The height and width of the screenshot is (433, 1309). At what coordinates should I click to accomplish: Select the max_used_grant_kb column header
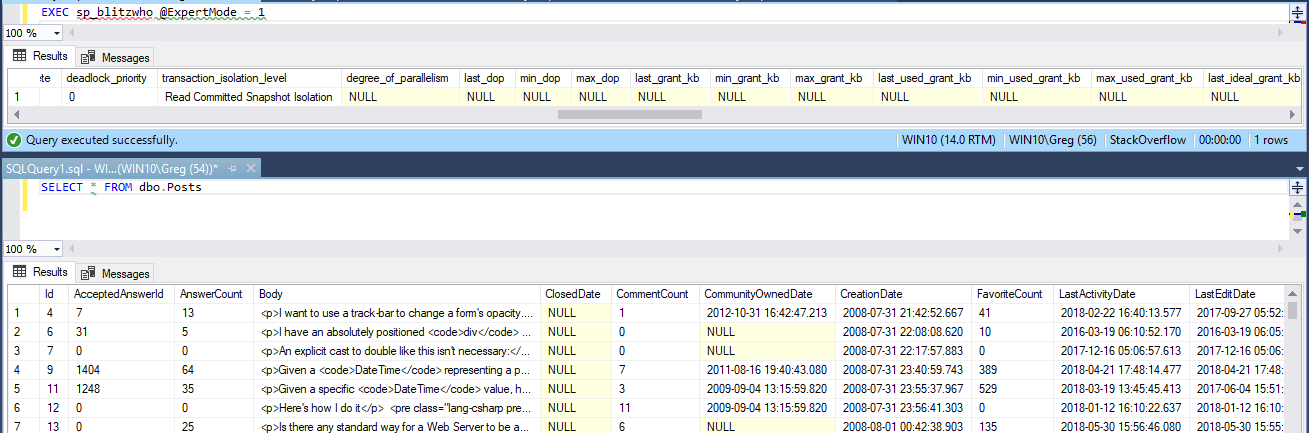(x=1147, y=78)
